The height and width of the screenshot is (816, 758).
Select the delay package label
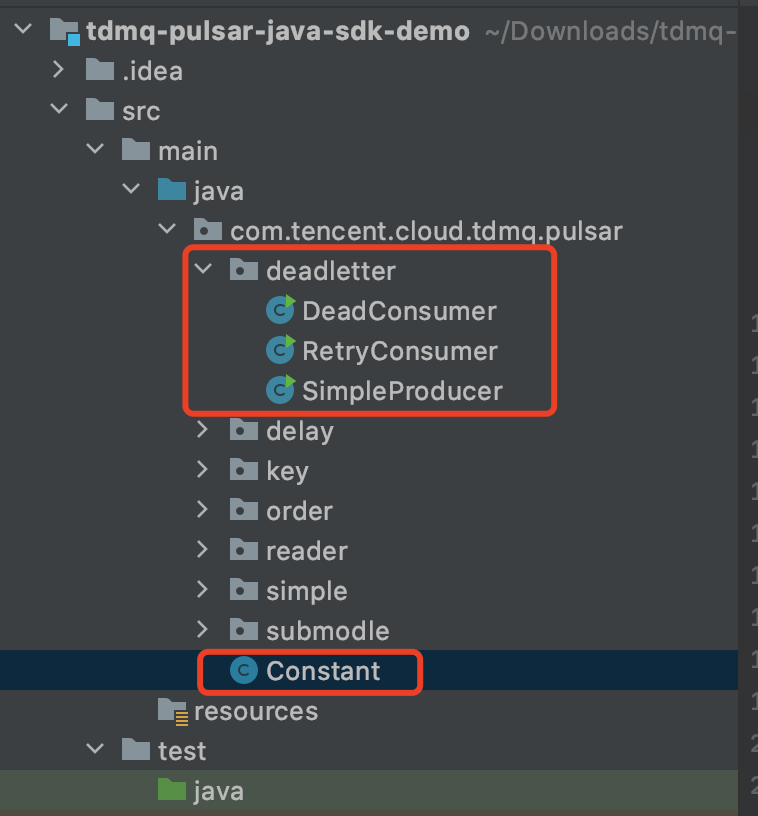(300, 432)
